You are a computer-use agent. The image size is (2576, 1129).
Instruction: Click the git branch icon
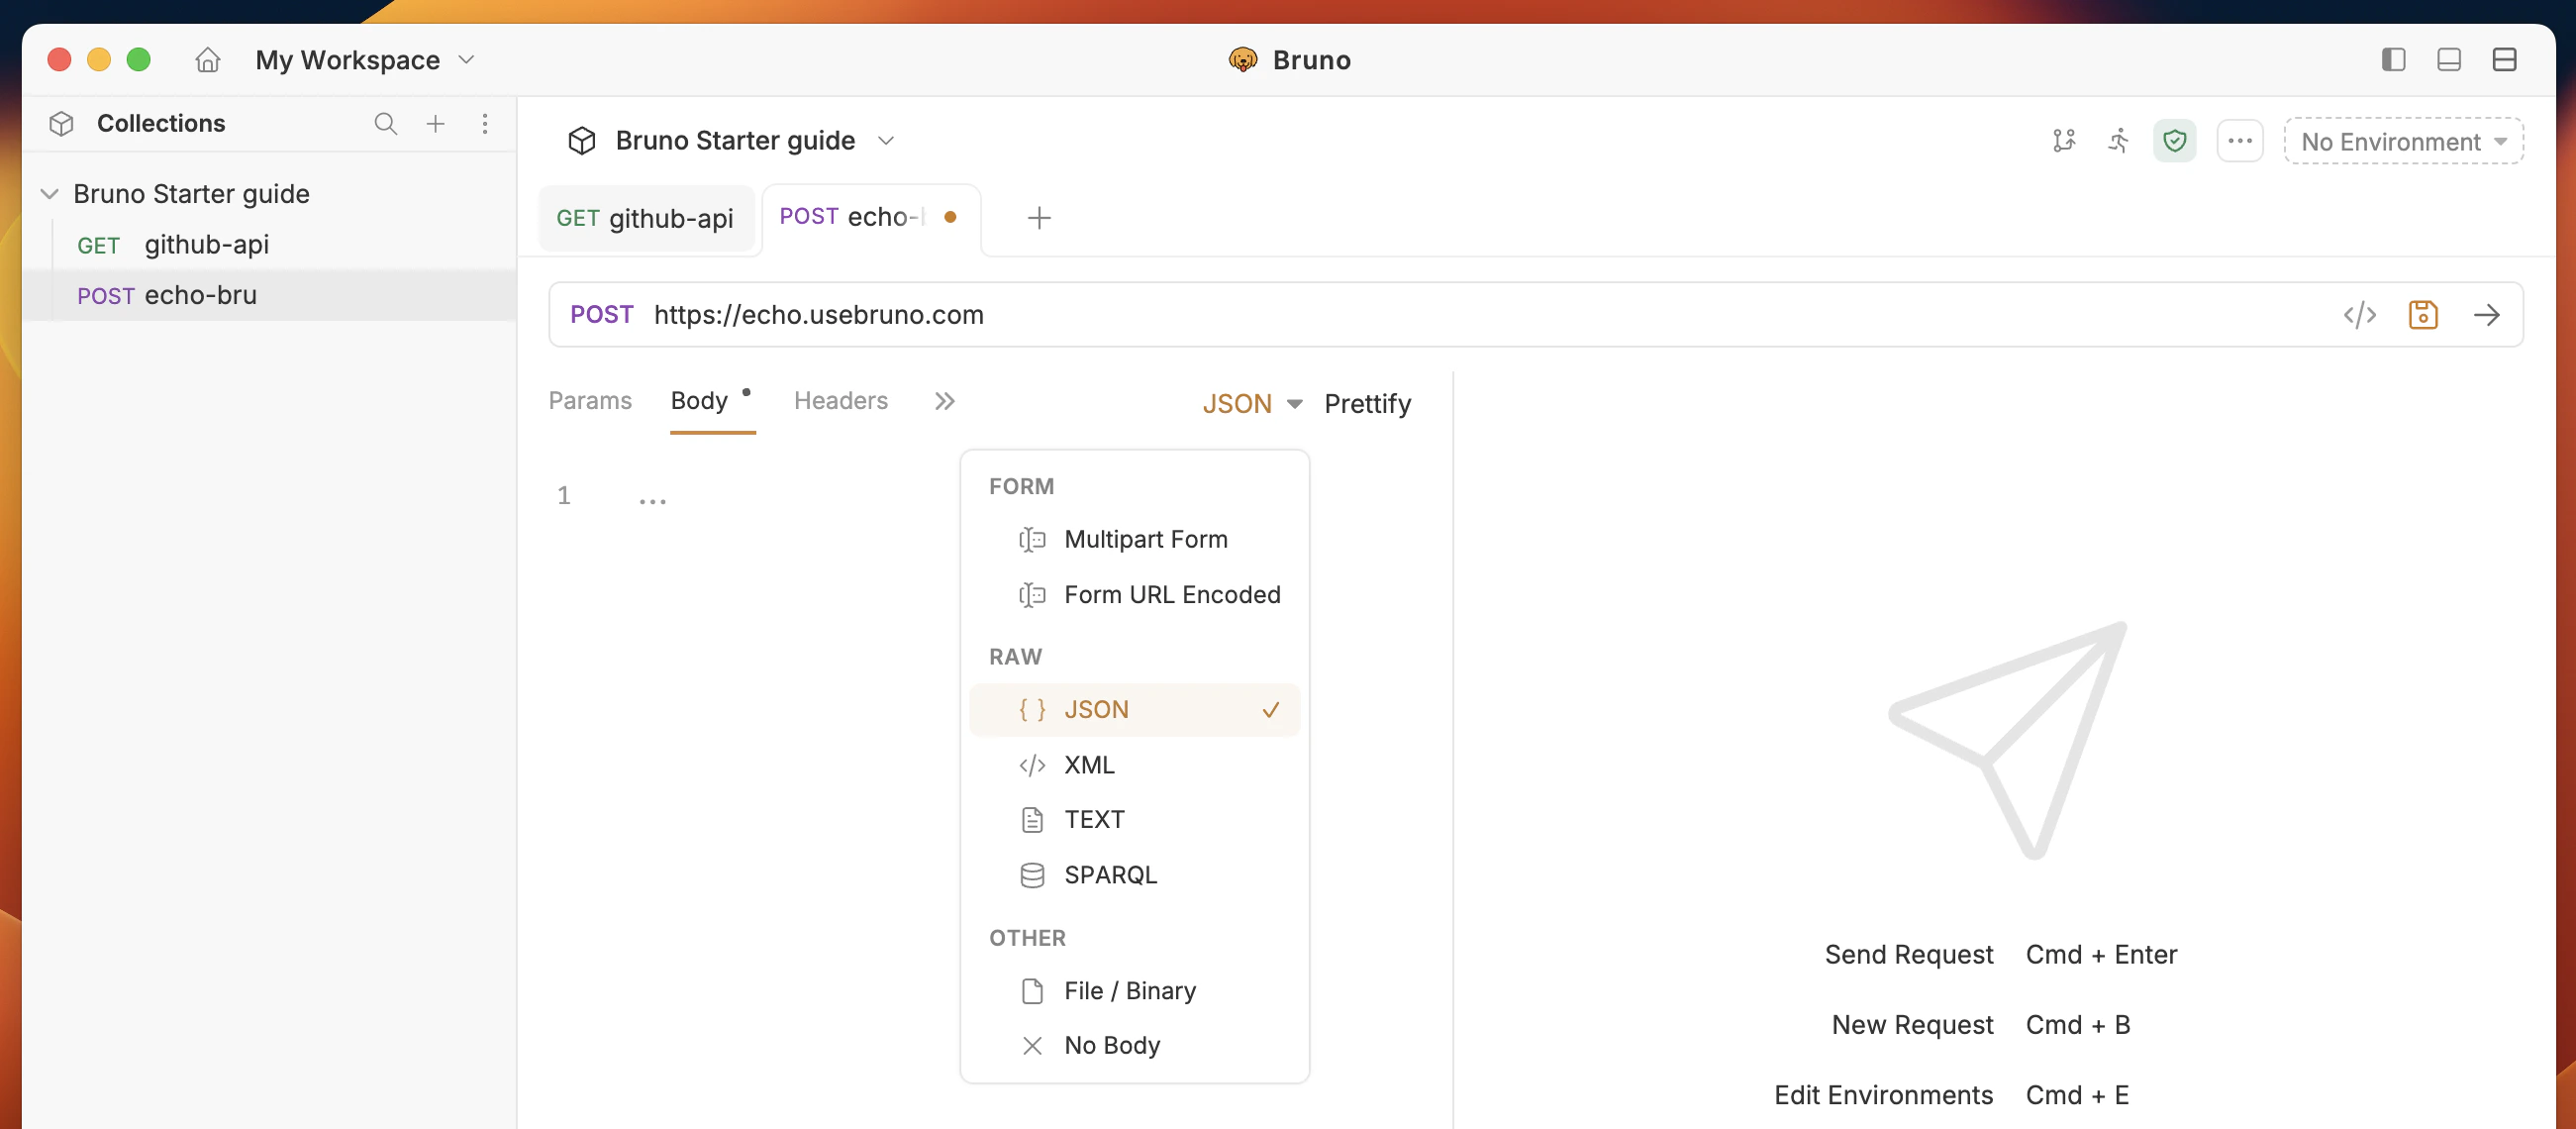(2063, 141)
